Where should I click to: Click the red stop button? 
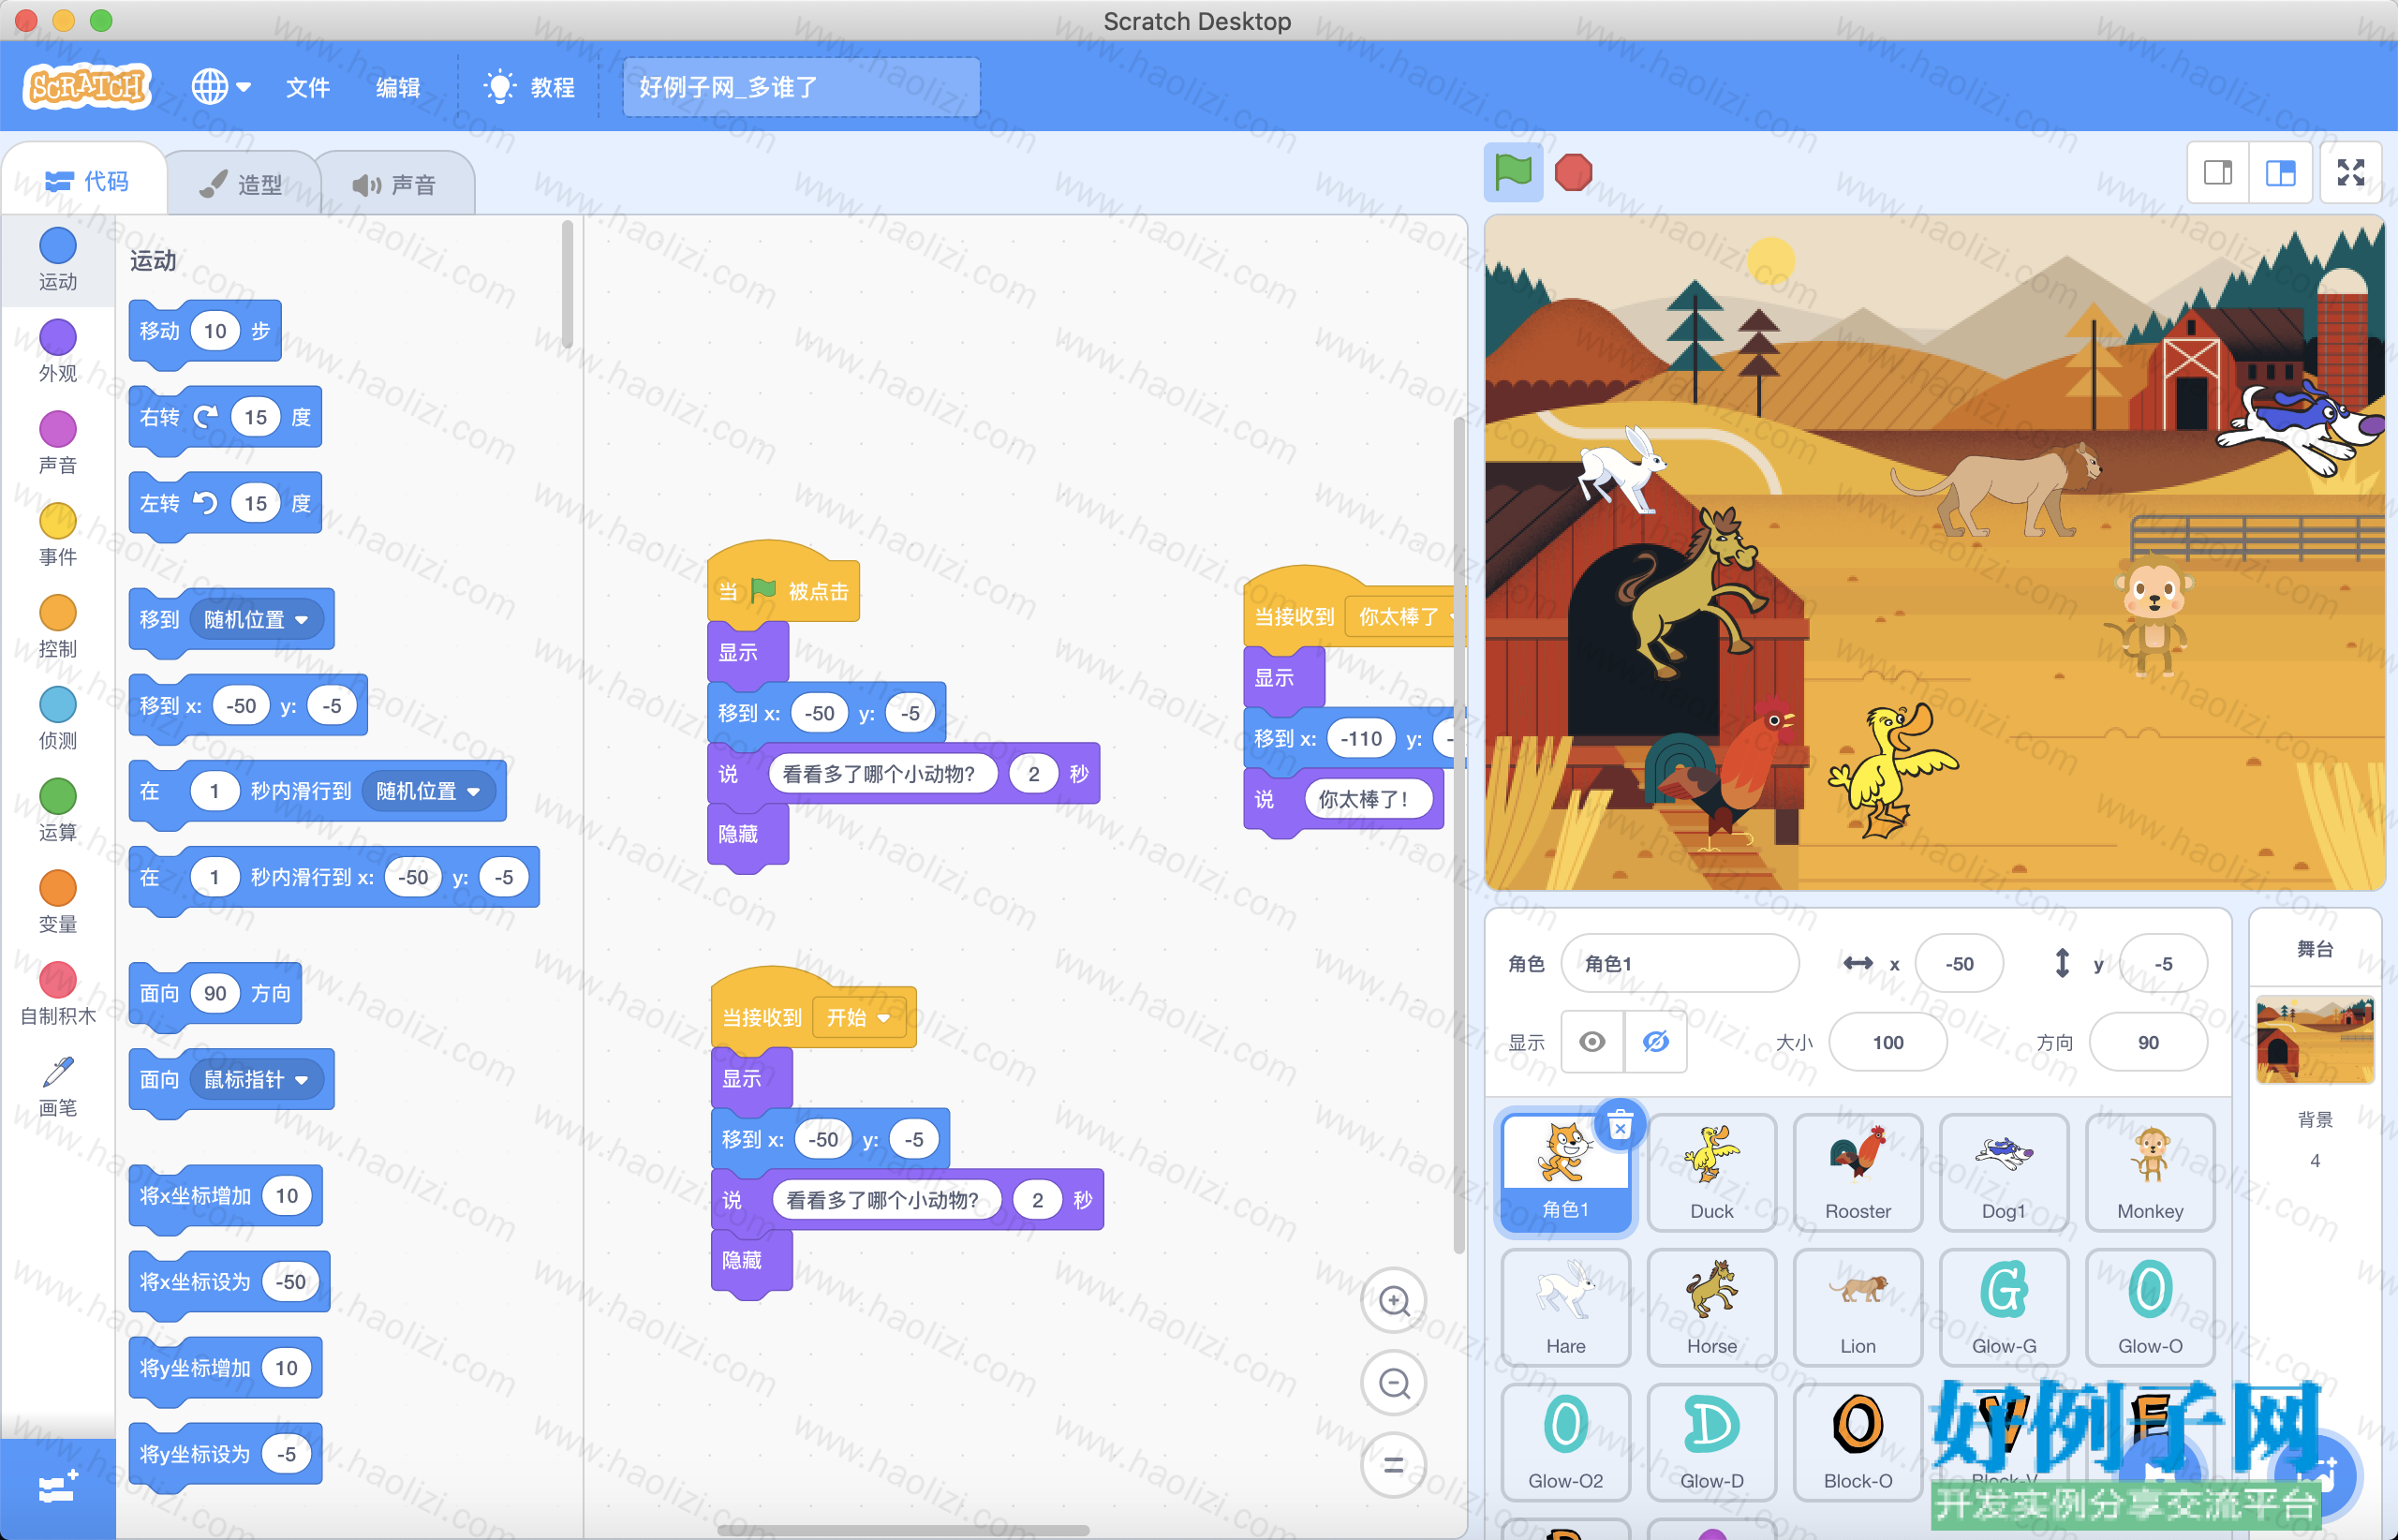(1573, 172)
